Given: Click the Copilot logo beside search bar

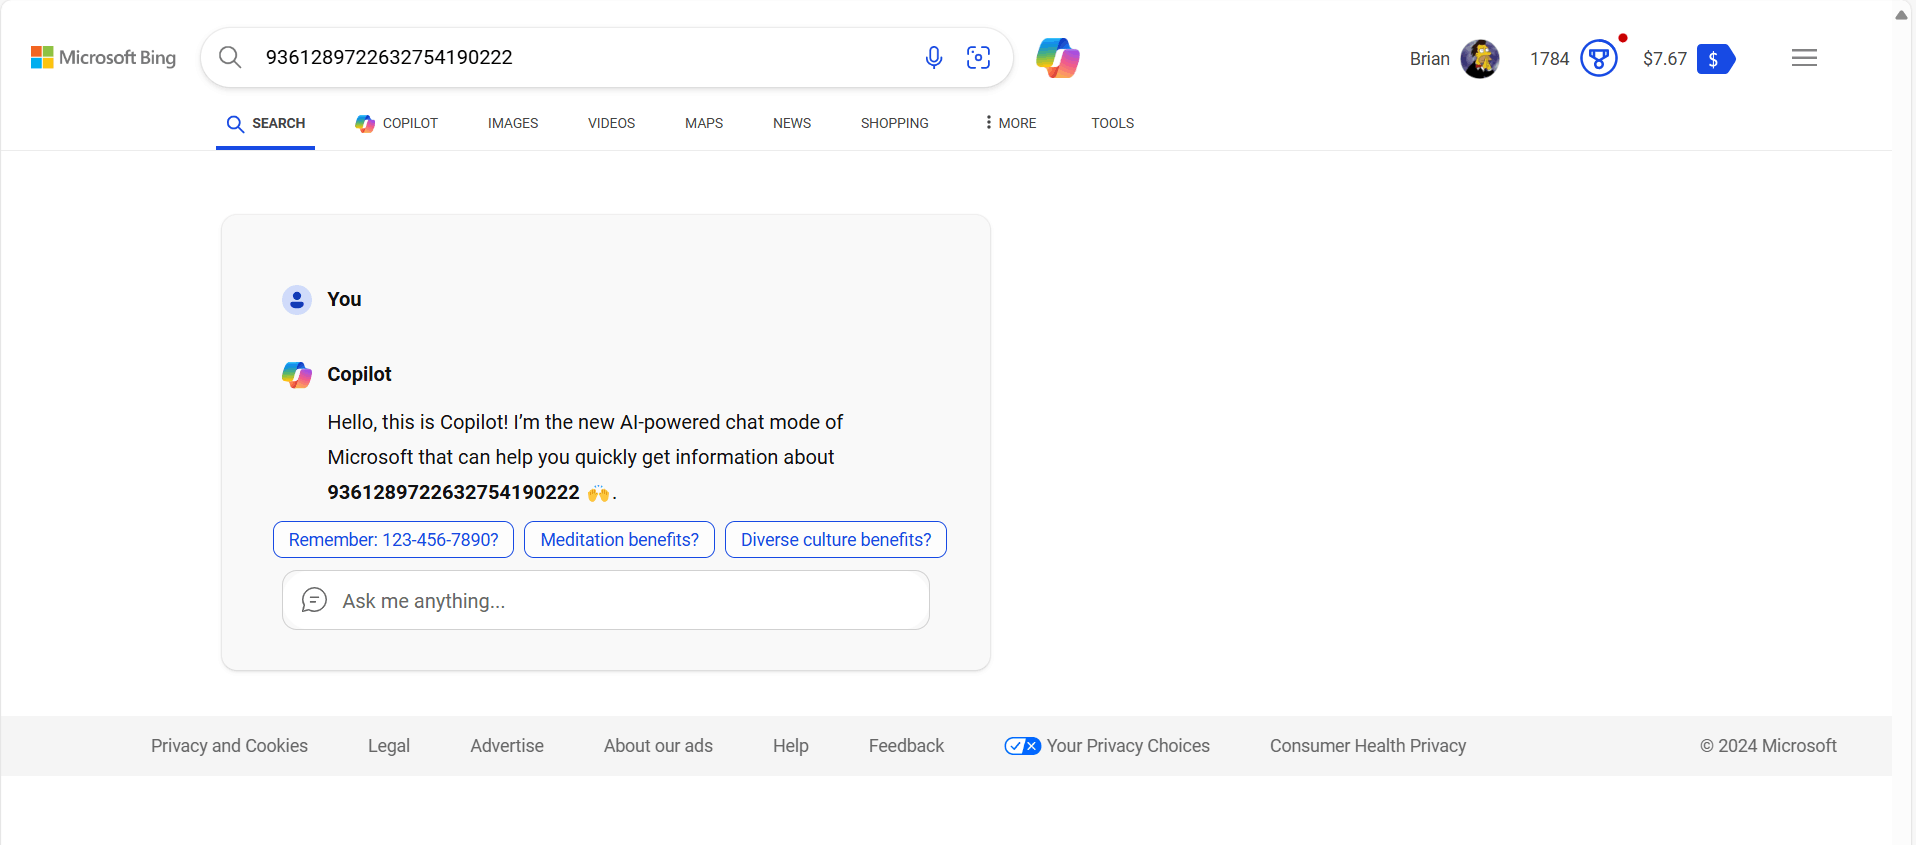Looking at the screenshot, I should click(x=1058, y=58).
